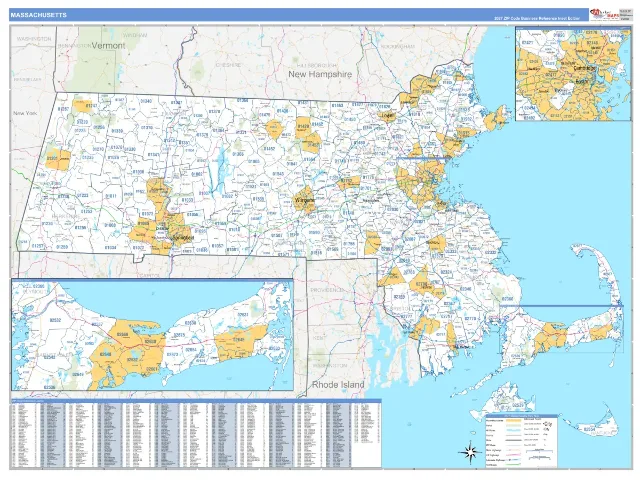The height and width of the screenshot is (480, 640).
Task: Click the WINDHAM county label
Action: coord(135,36)
